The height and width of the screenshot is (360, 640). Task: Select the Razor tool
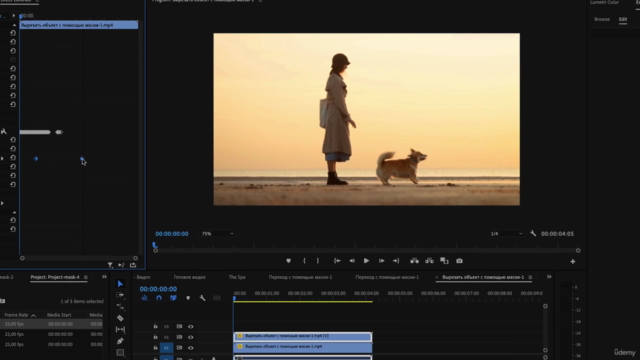(120, 318)
